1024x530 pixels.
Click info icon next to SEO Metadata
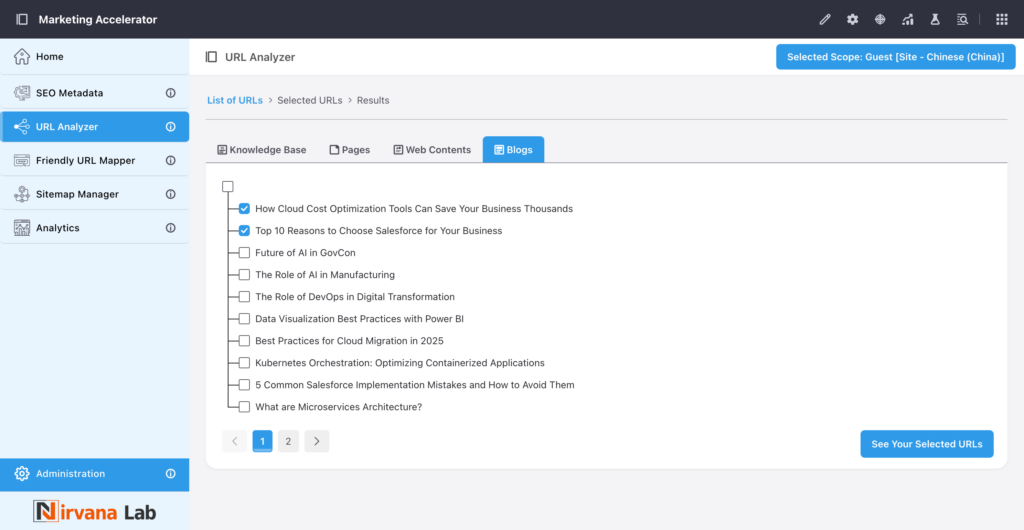170,93
